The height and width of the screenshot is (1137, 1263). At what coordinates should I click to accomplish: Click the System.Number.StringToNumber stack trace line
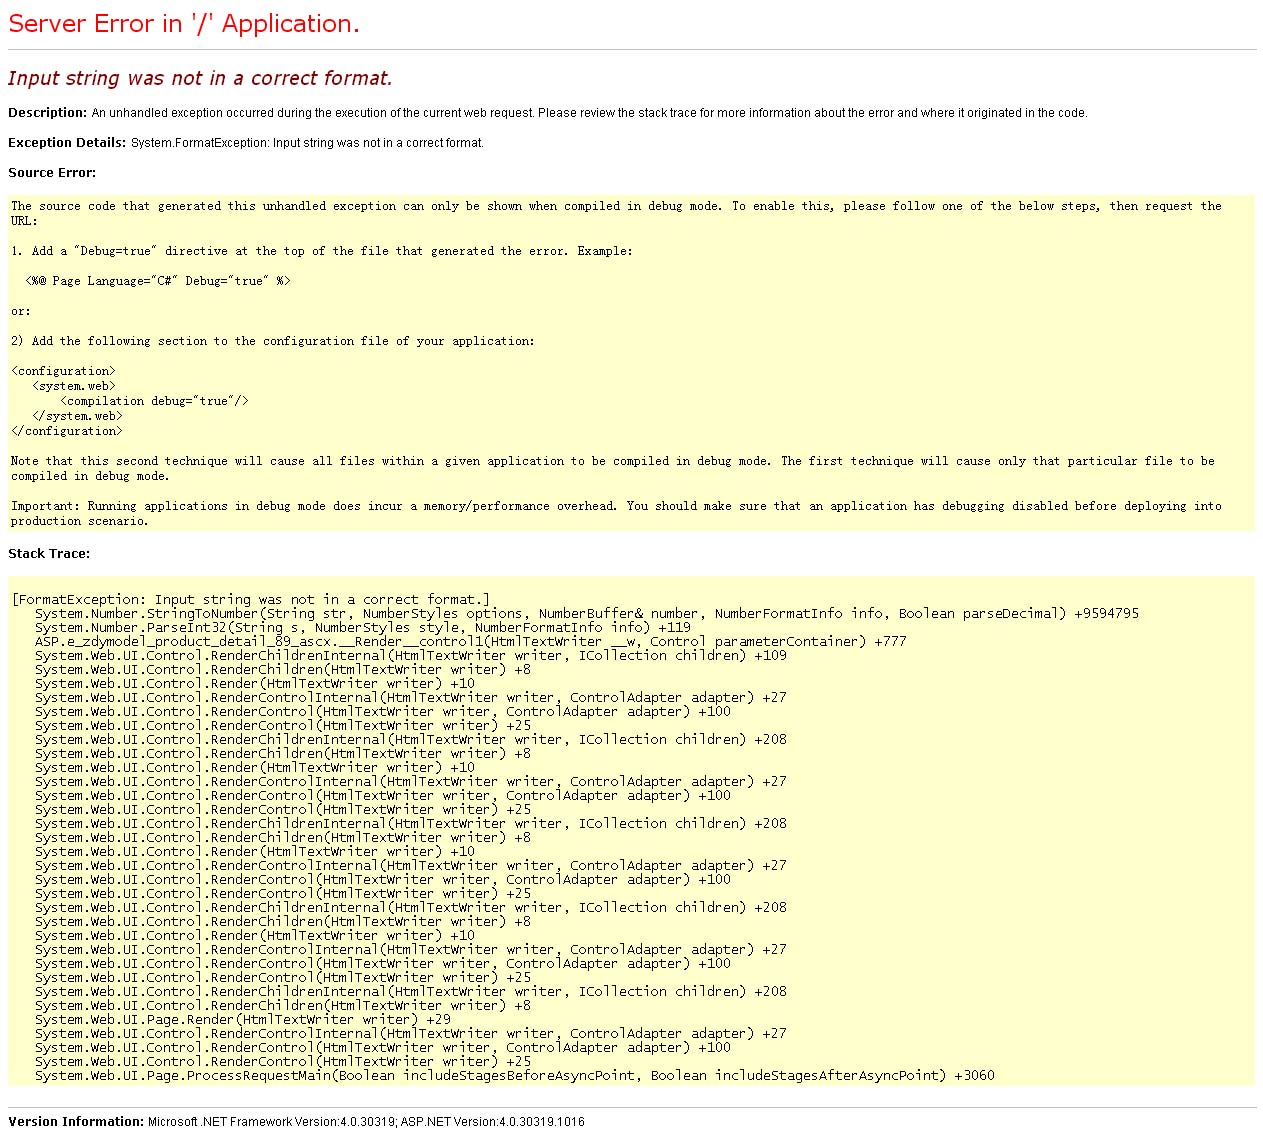(x=586, y=614)
